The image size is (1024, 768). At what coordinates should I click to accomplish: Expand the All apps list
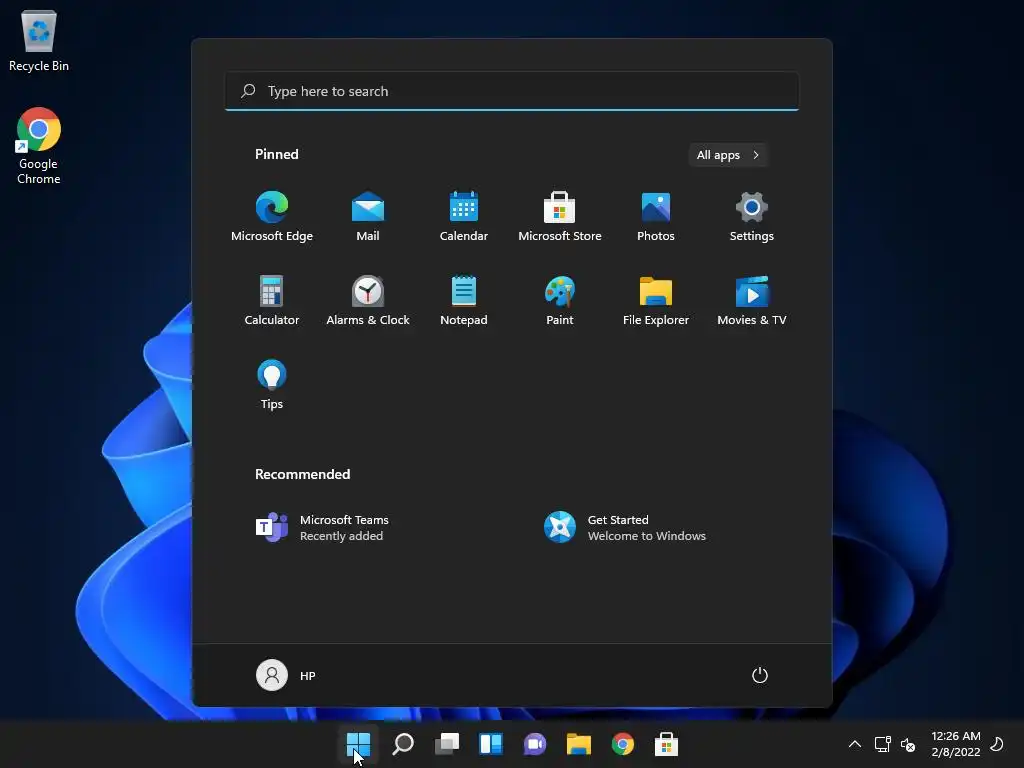(x=728, y=155)
